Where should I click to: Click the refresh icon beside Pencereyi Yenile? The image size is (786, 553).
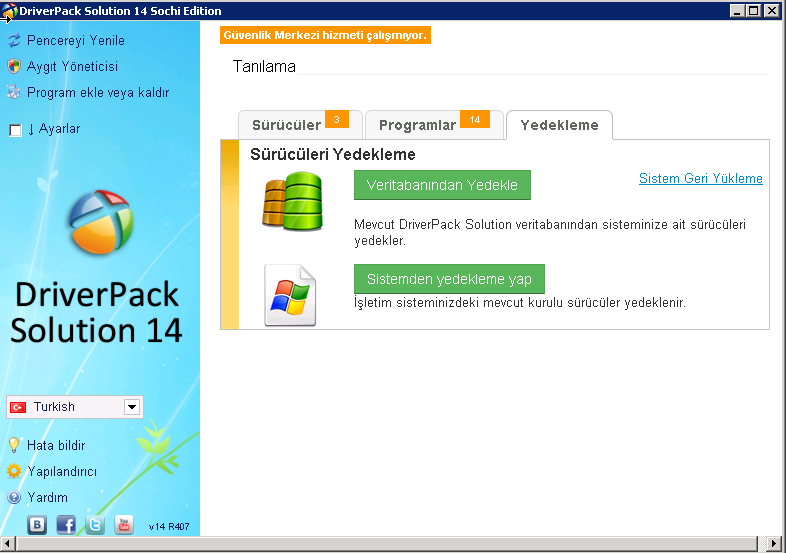click(x=14, y=40)
